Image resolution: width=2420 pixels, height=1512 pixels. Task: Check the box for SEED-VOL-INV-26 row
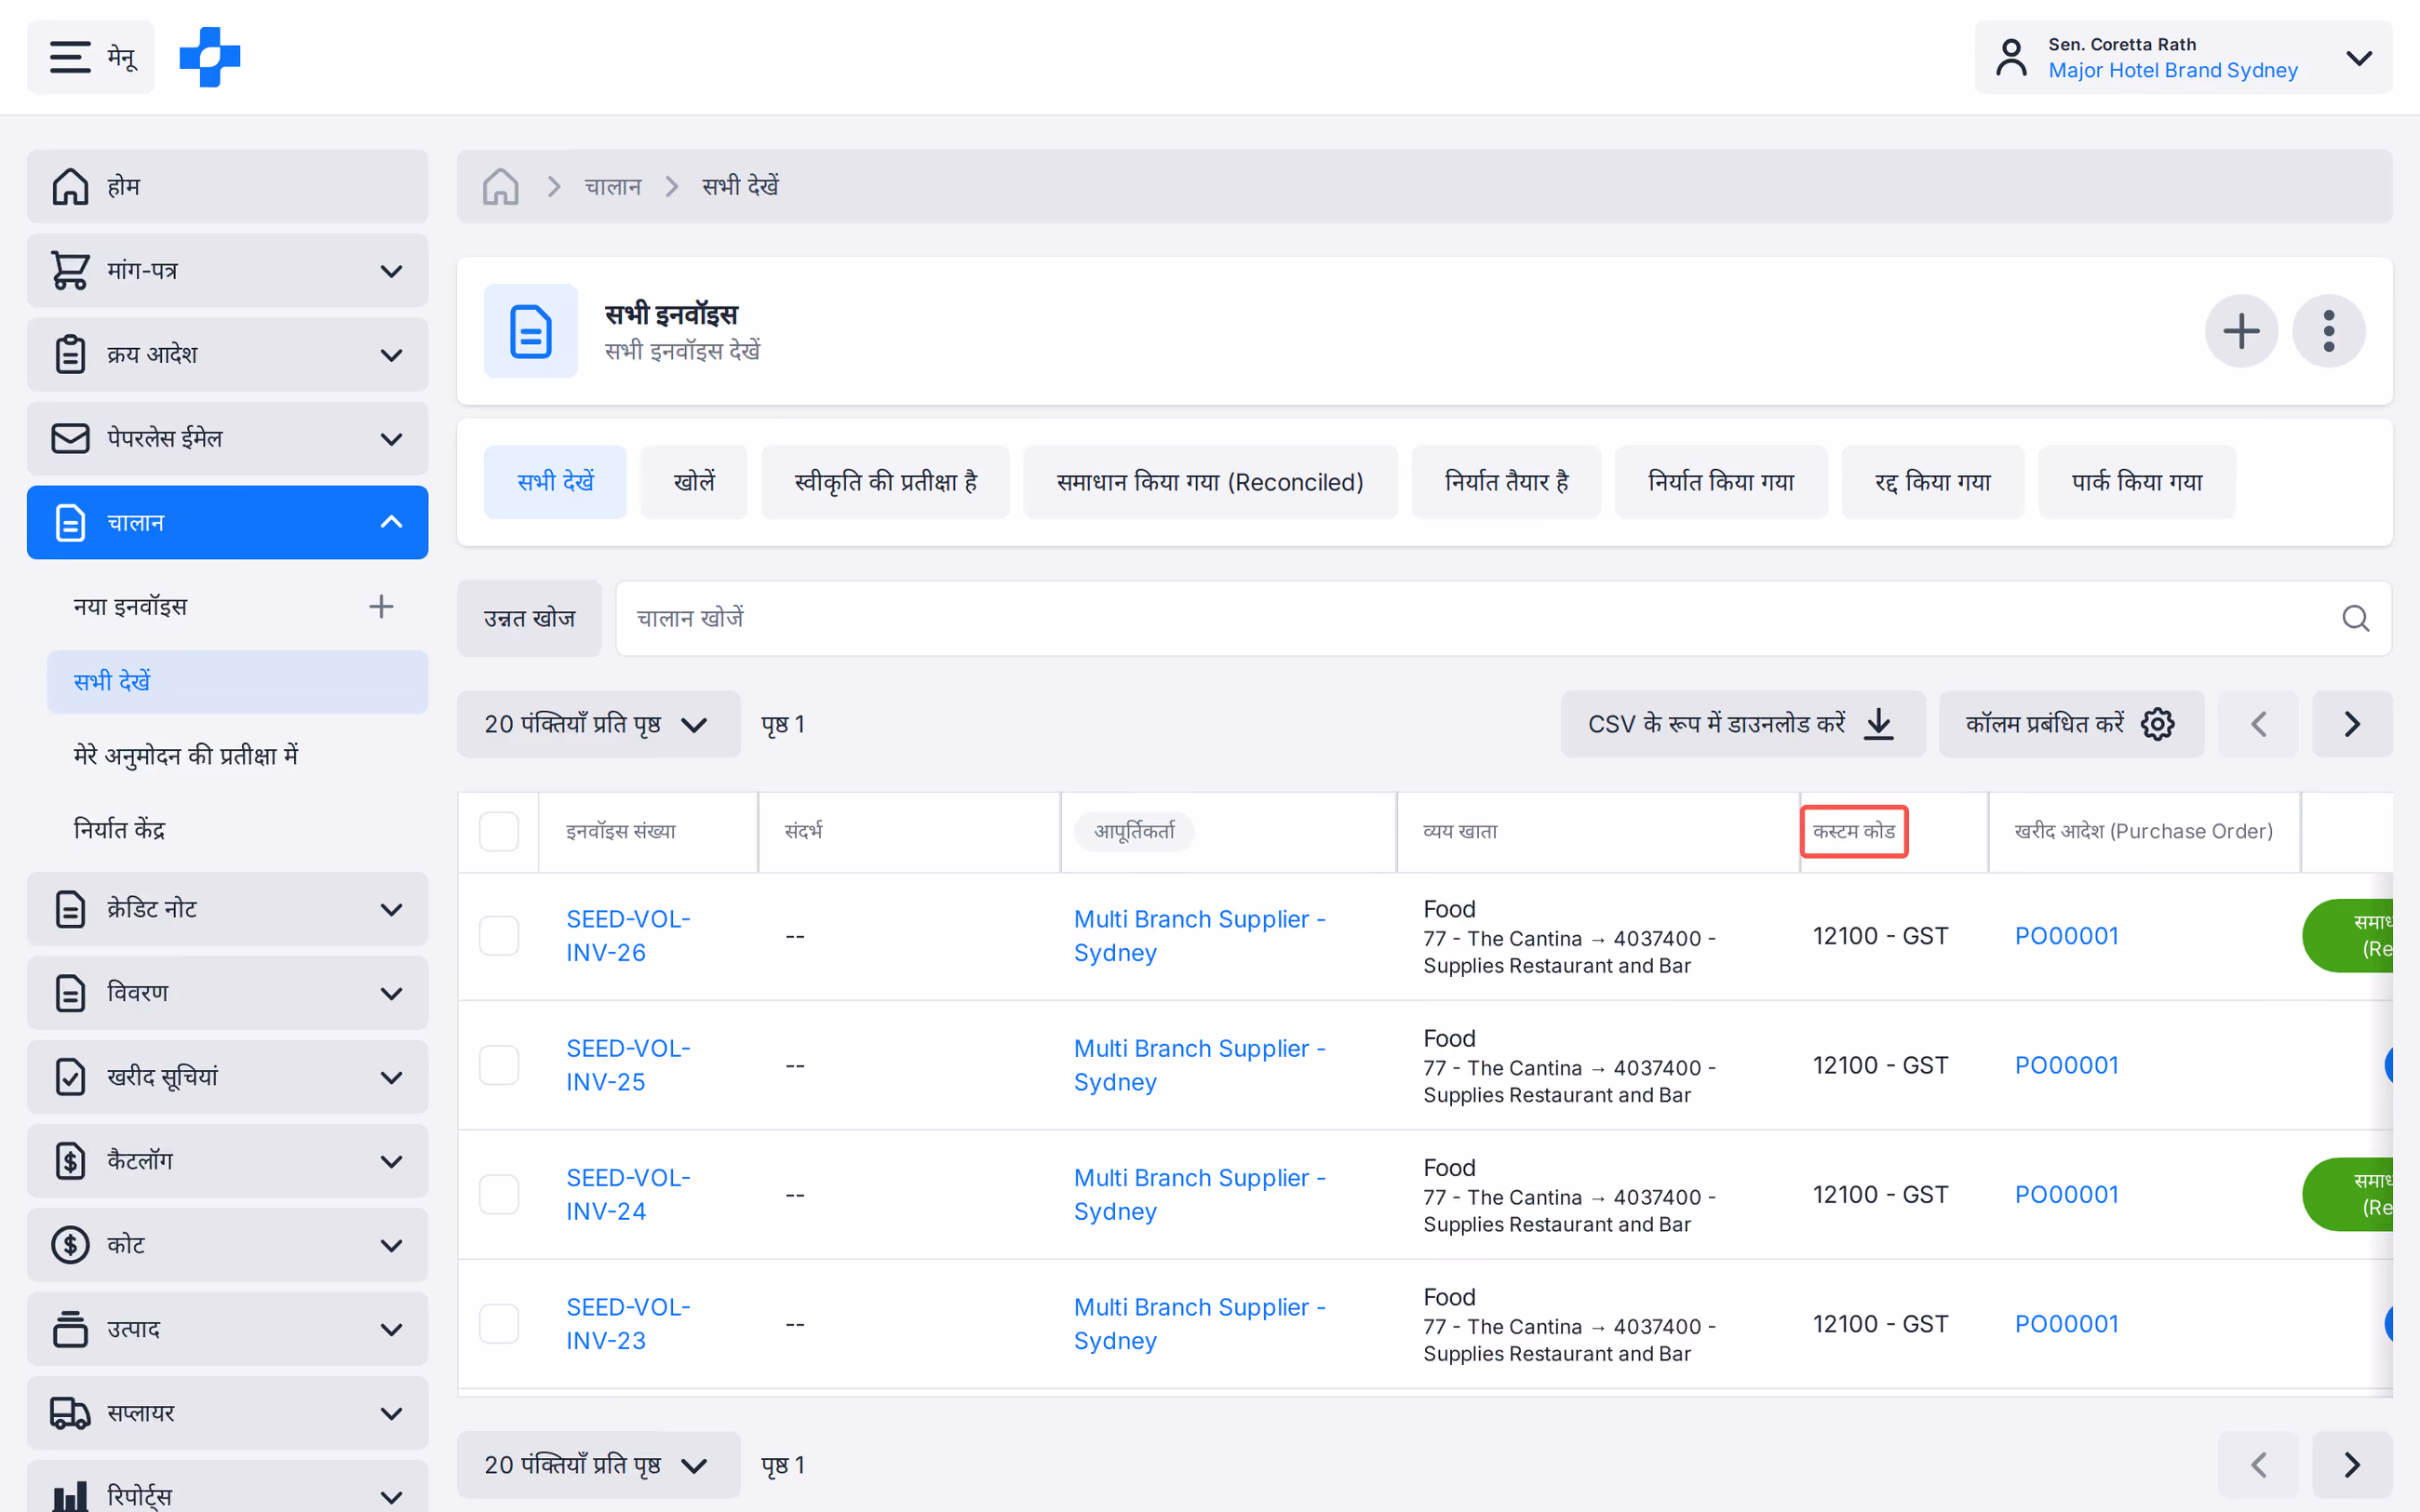point(499,935)
